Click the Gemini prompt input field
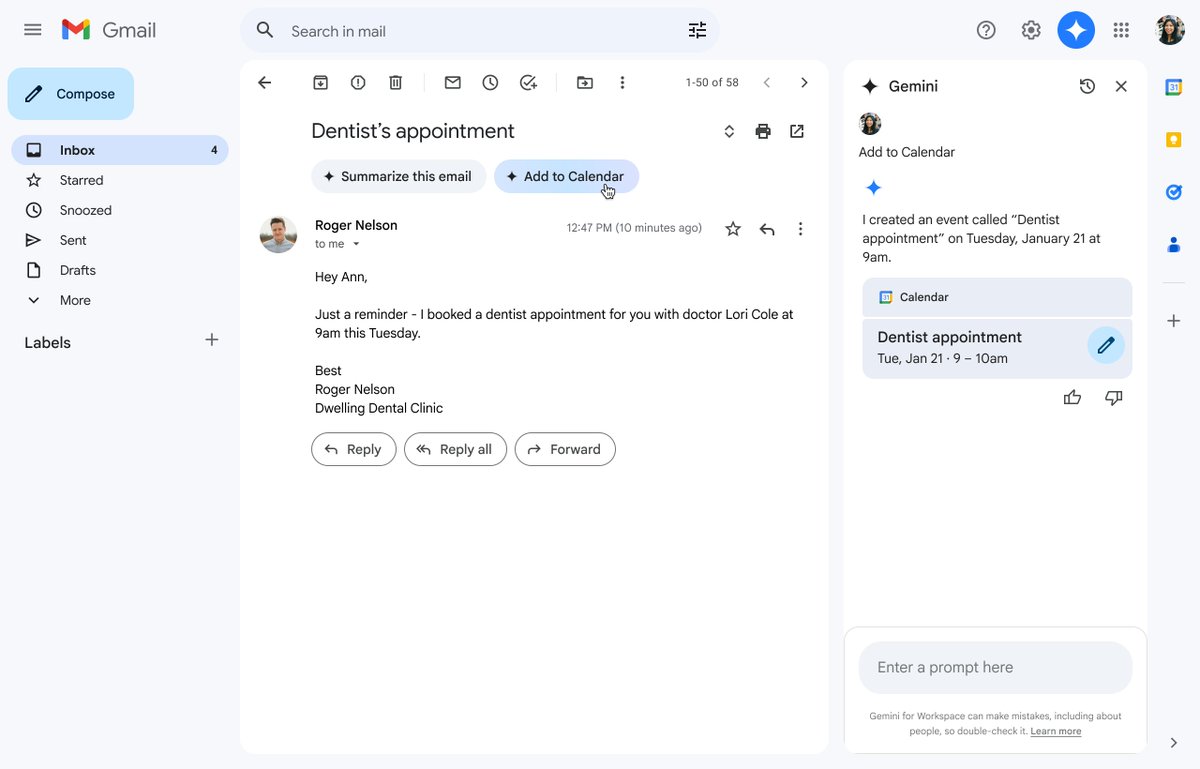The image size is (1200, 769). point(994,667)
